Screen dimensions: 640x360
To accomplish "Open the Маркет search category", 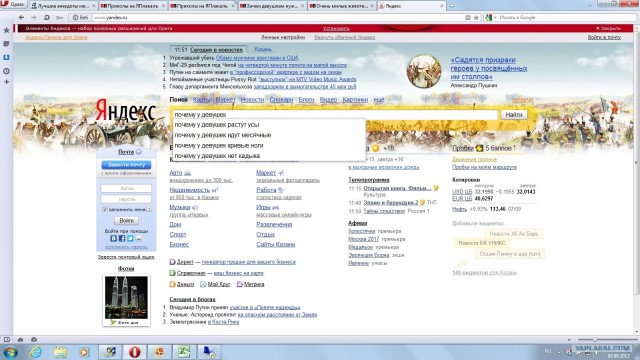I will click(225, 100).
